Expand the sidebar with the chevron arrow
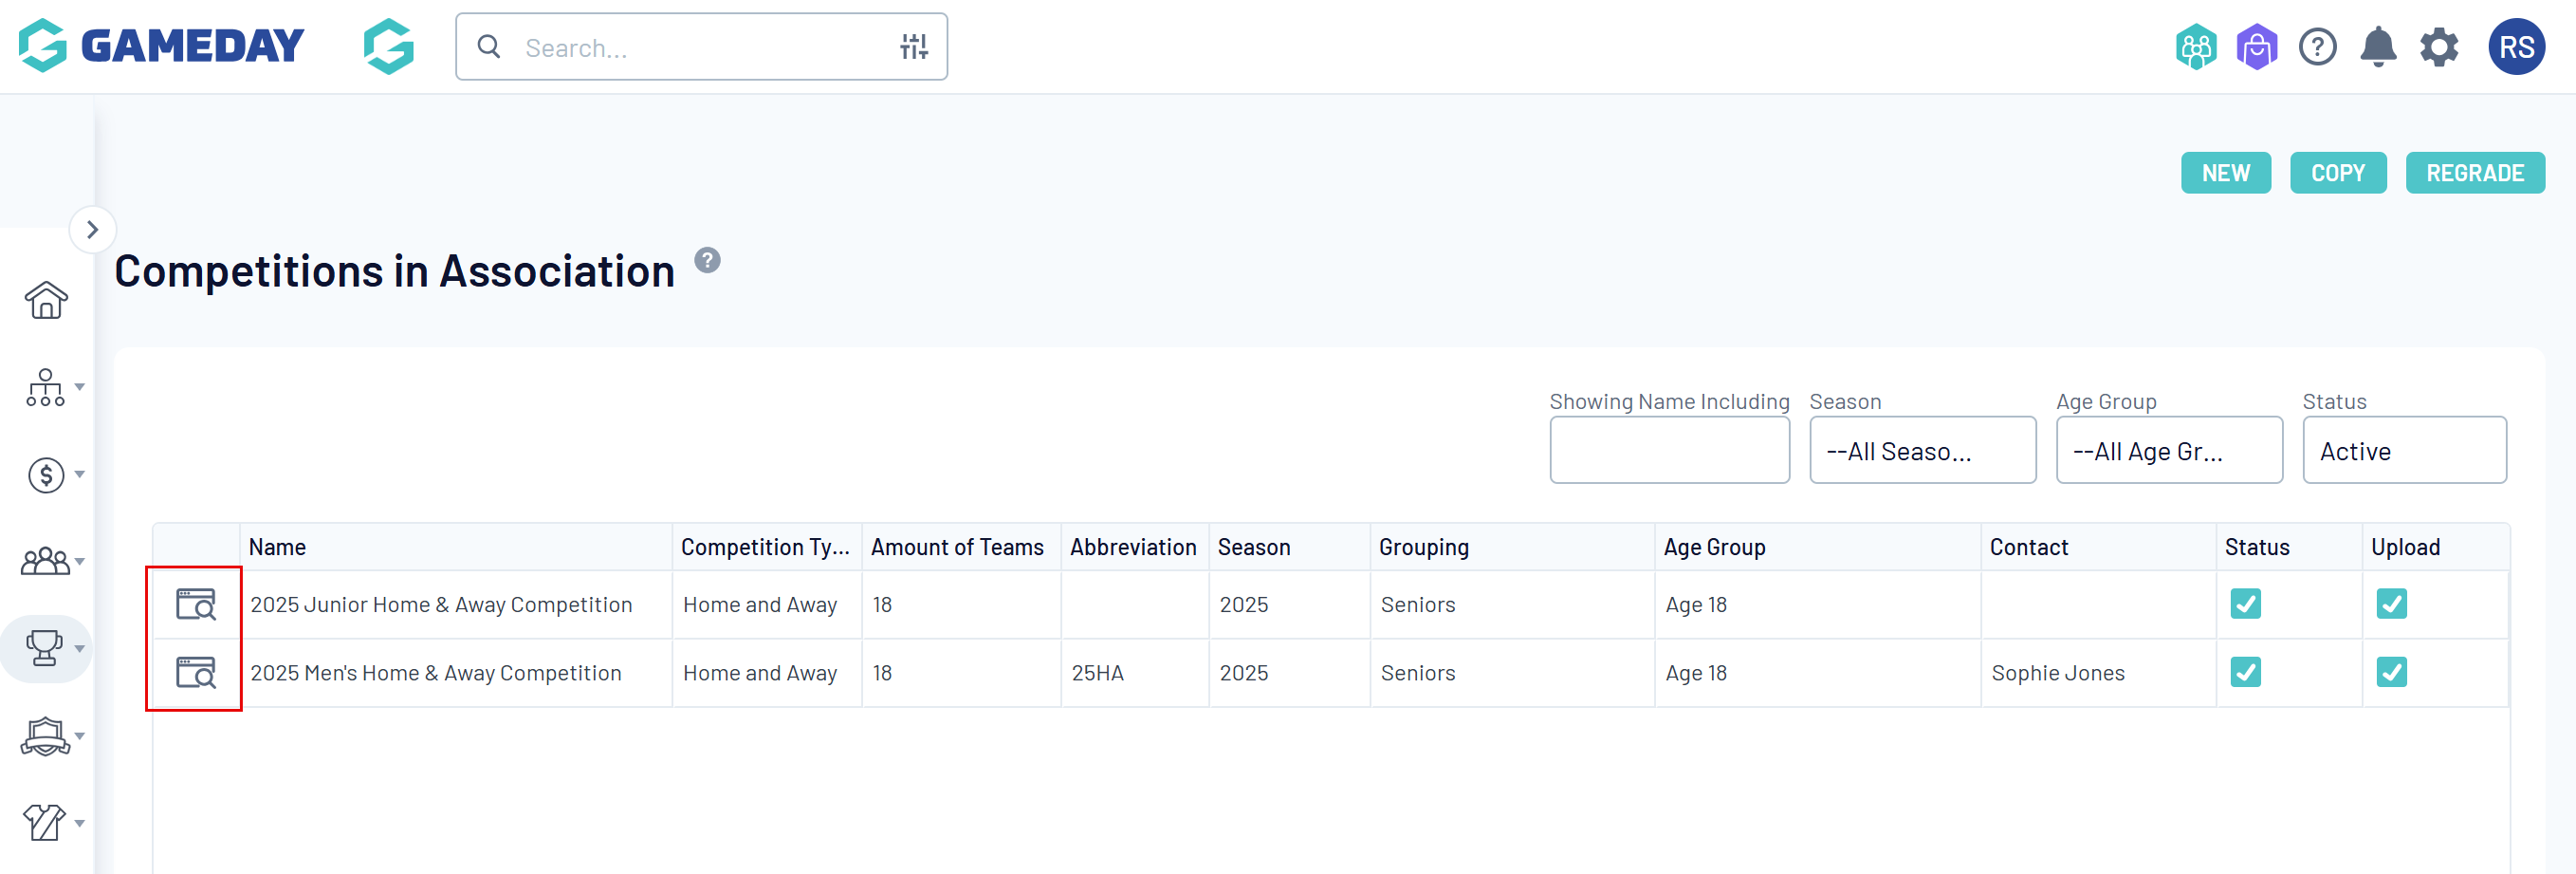2576x874 pixels. (x=93, y=230)
